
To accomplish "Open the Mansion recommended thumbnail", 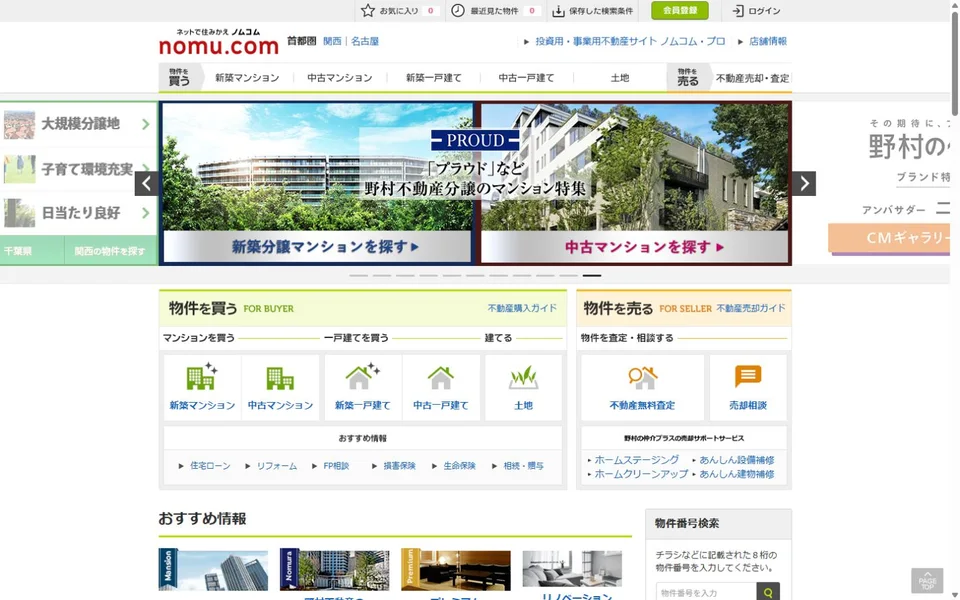I will pos(213,569).
